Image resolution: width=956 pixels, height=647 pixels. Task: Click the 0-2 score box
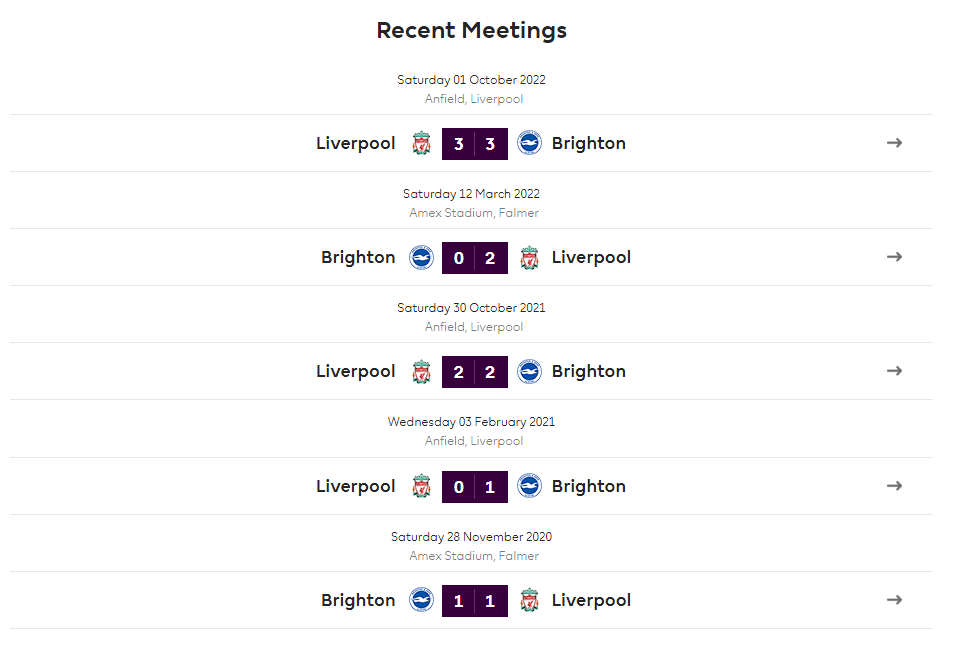(475, 258)
